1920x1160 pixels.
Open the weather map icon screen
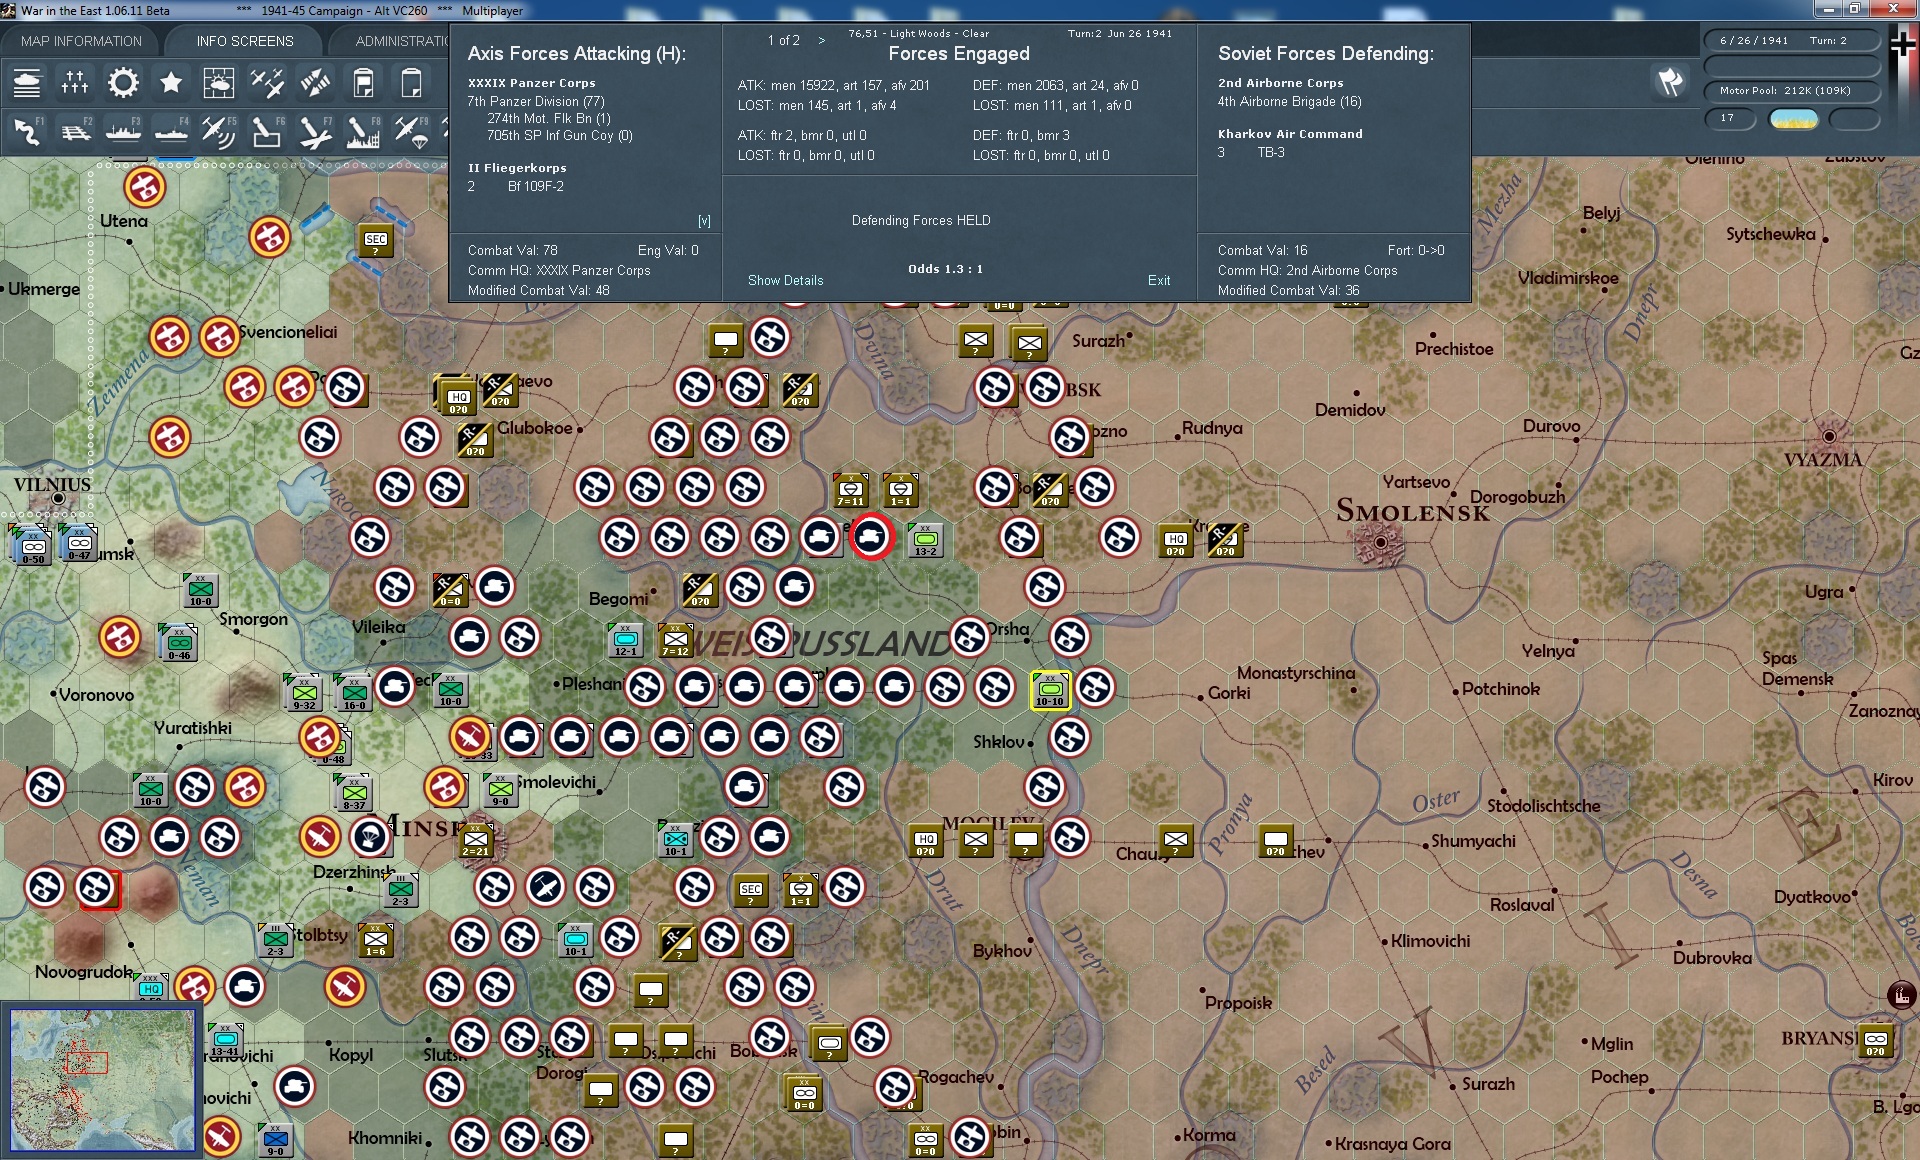click(x=219, y=83)
